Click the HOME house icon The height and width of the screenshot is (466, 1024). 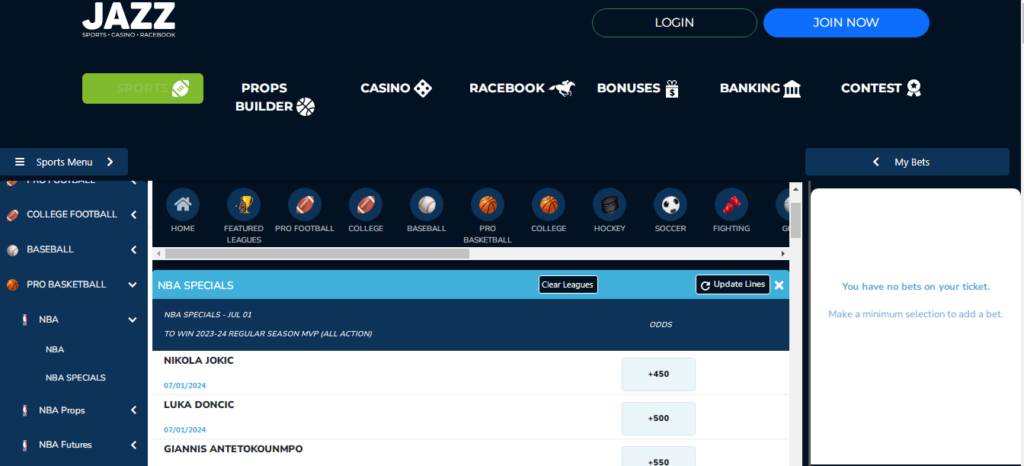tap(183, 205)
